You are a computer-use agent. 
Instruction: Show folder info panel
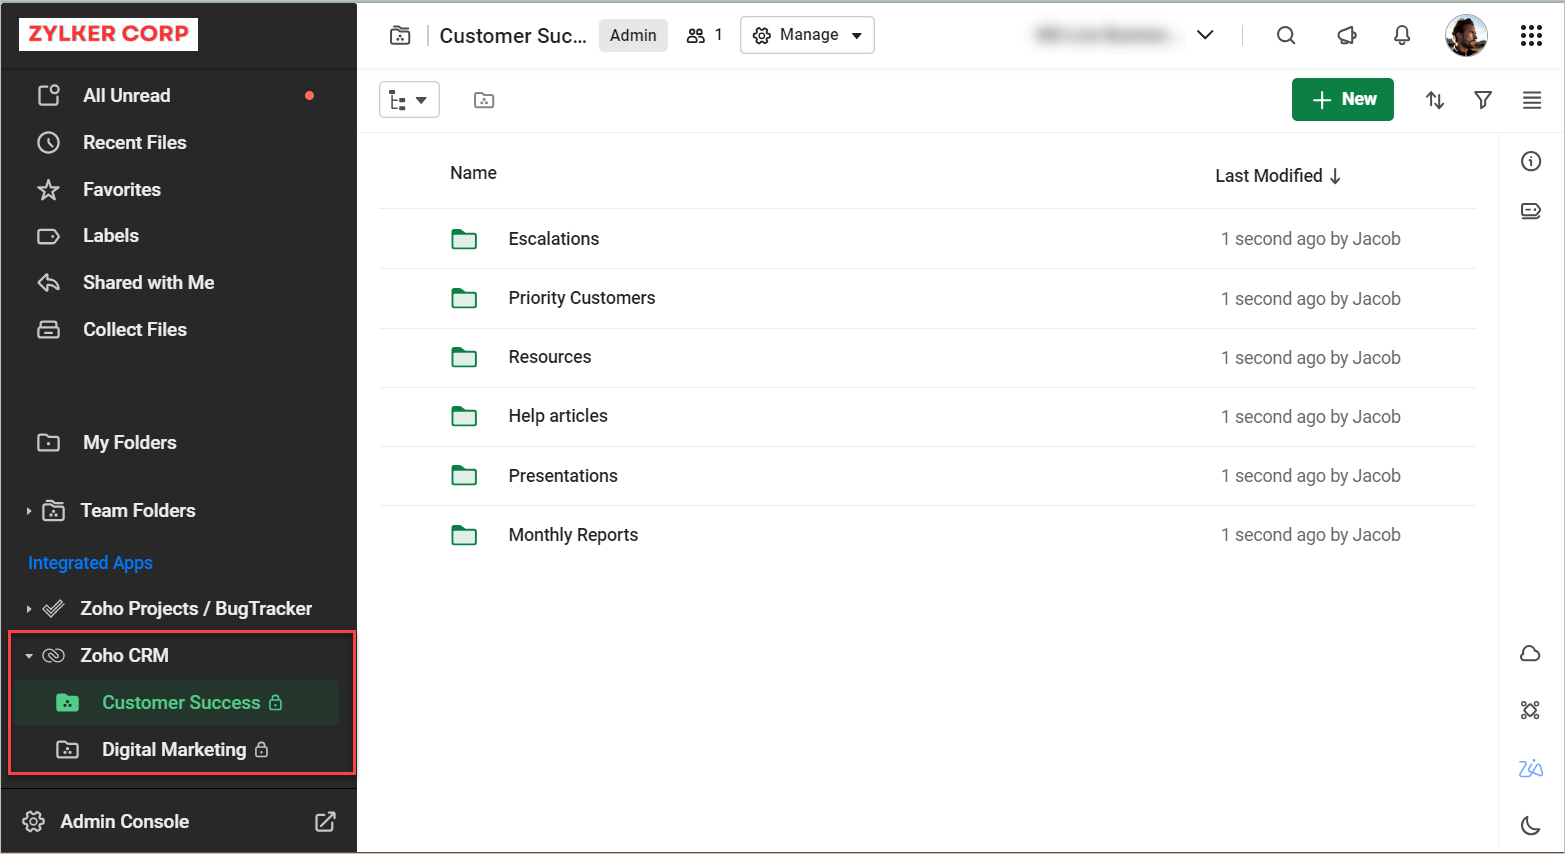tap(1531, 161)
